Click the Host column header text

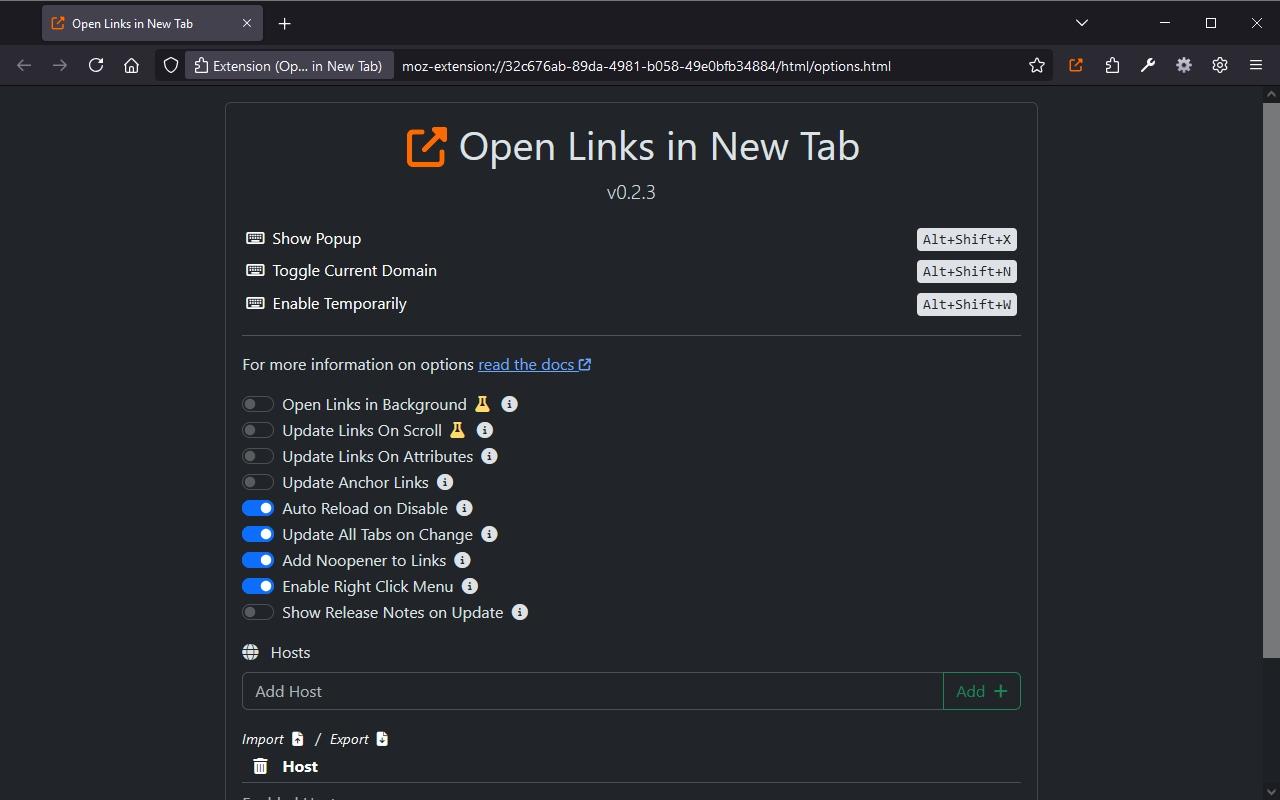coord(300,766)
